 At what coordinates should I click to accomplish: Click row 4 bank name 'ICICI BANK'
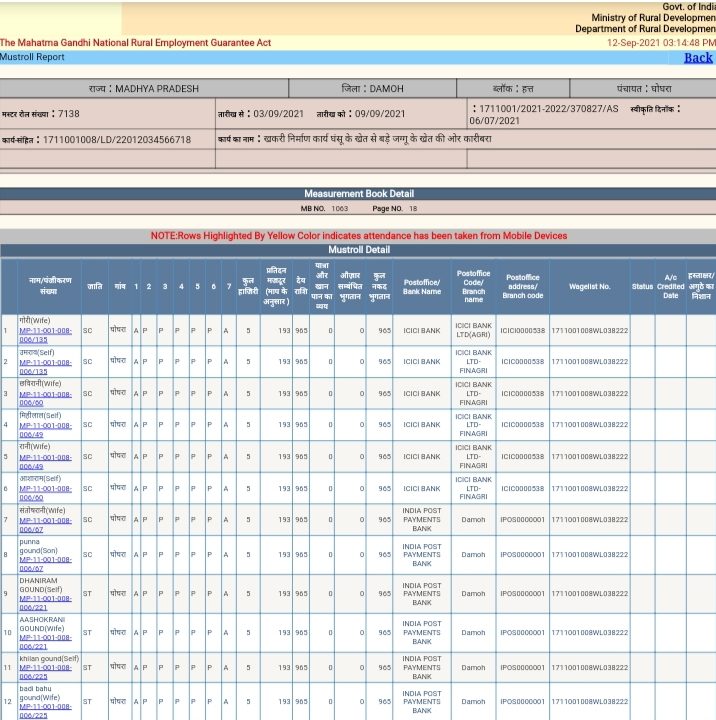[422, 425]
